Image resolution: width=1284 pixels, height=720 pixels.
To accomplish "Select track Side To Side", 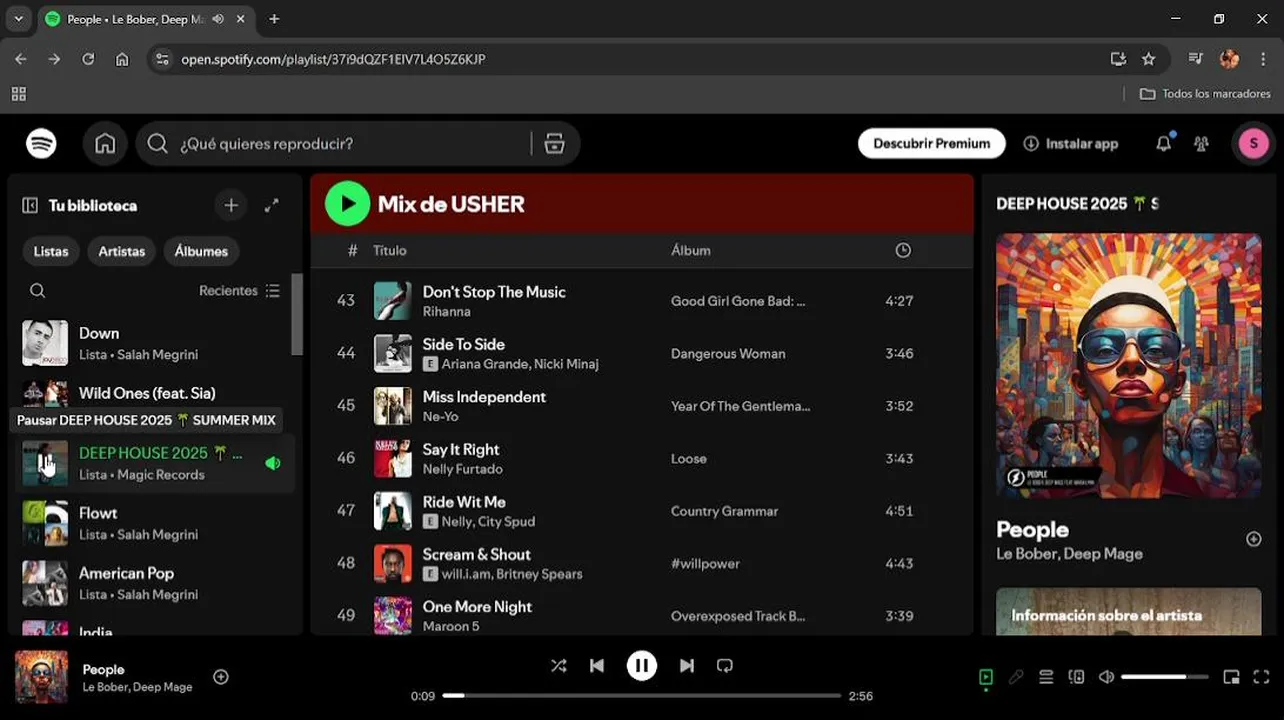I will tap(463, 344).
